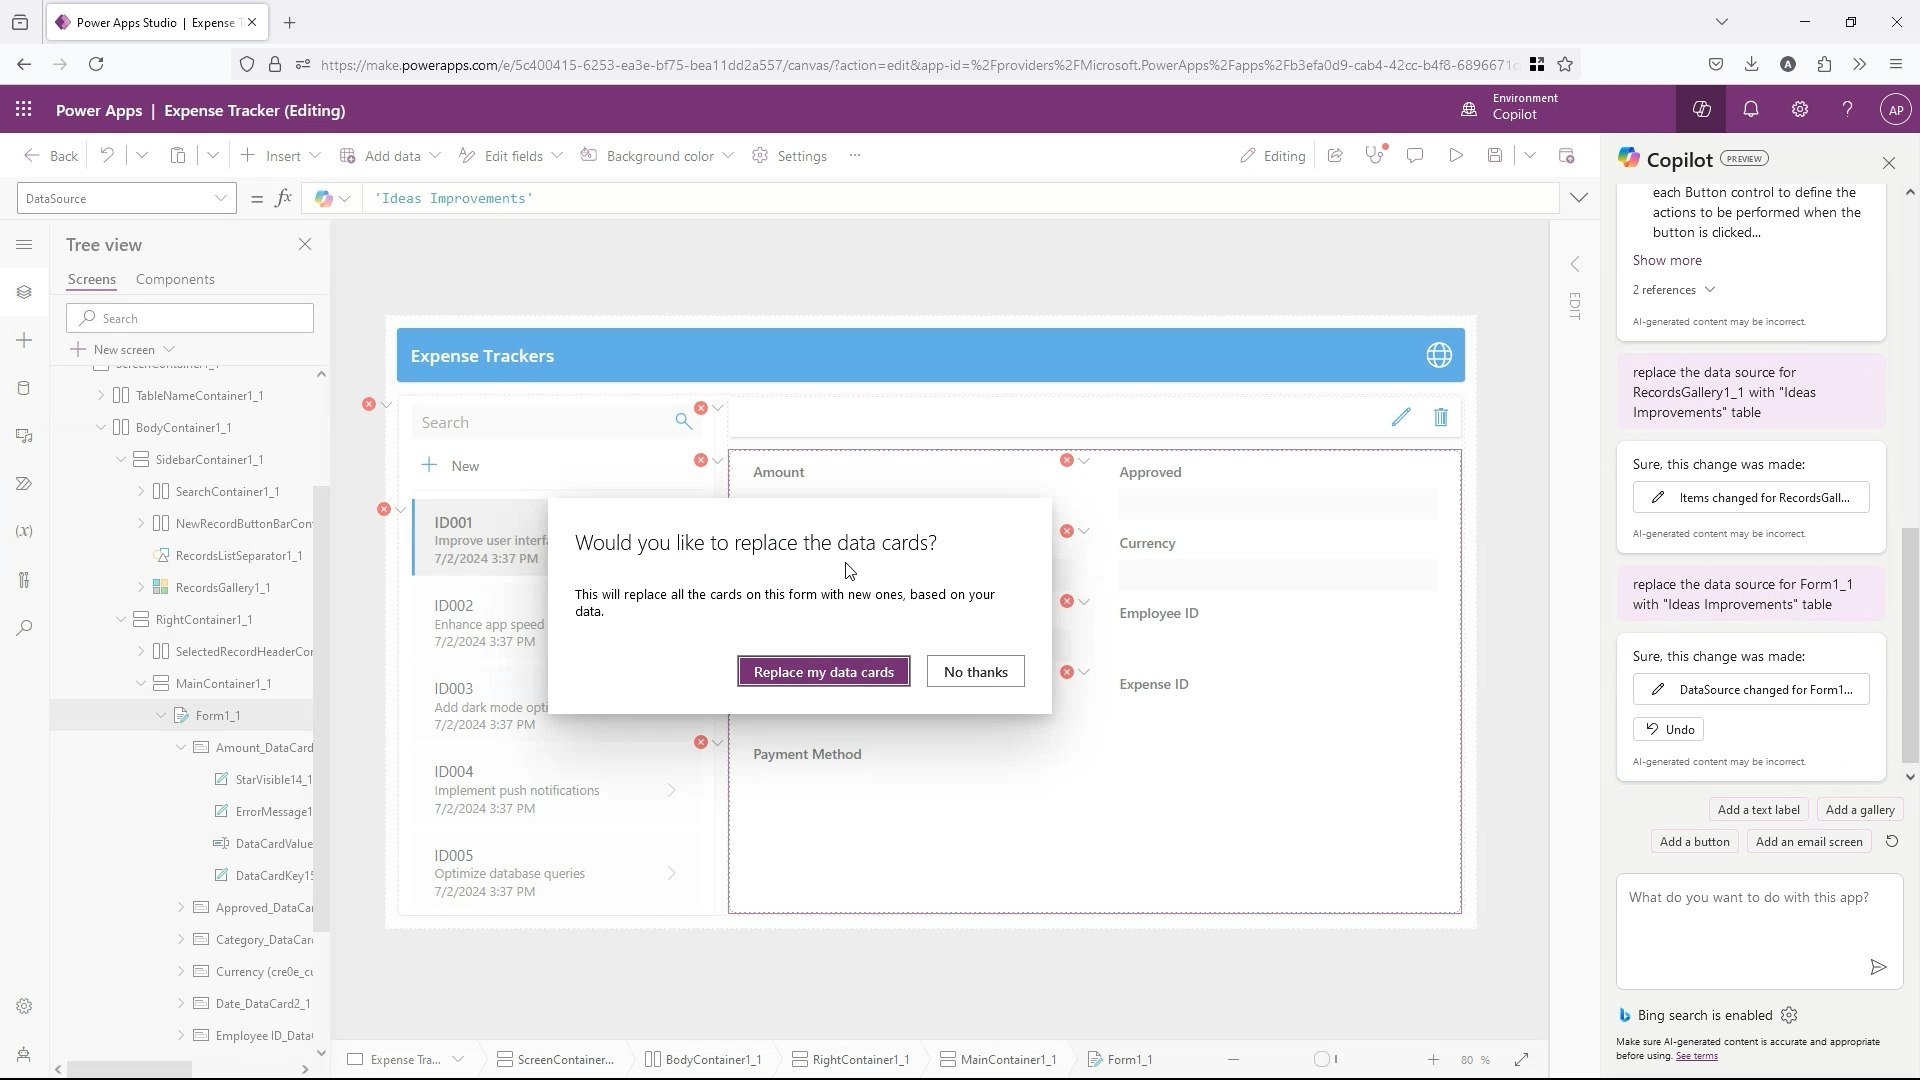Click the No thanks button
Screen dimensions: 1920x1080
975,672
